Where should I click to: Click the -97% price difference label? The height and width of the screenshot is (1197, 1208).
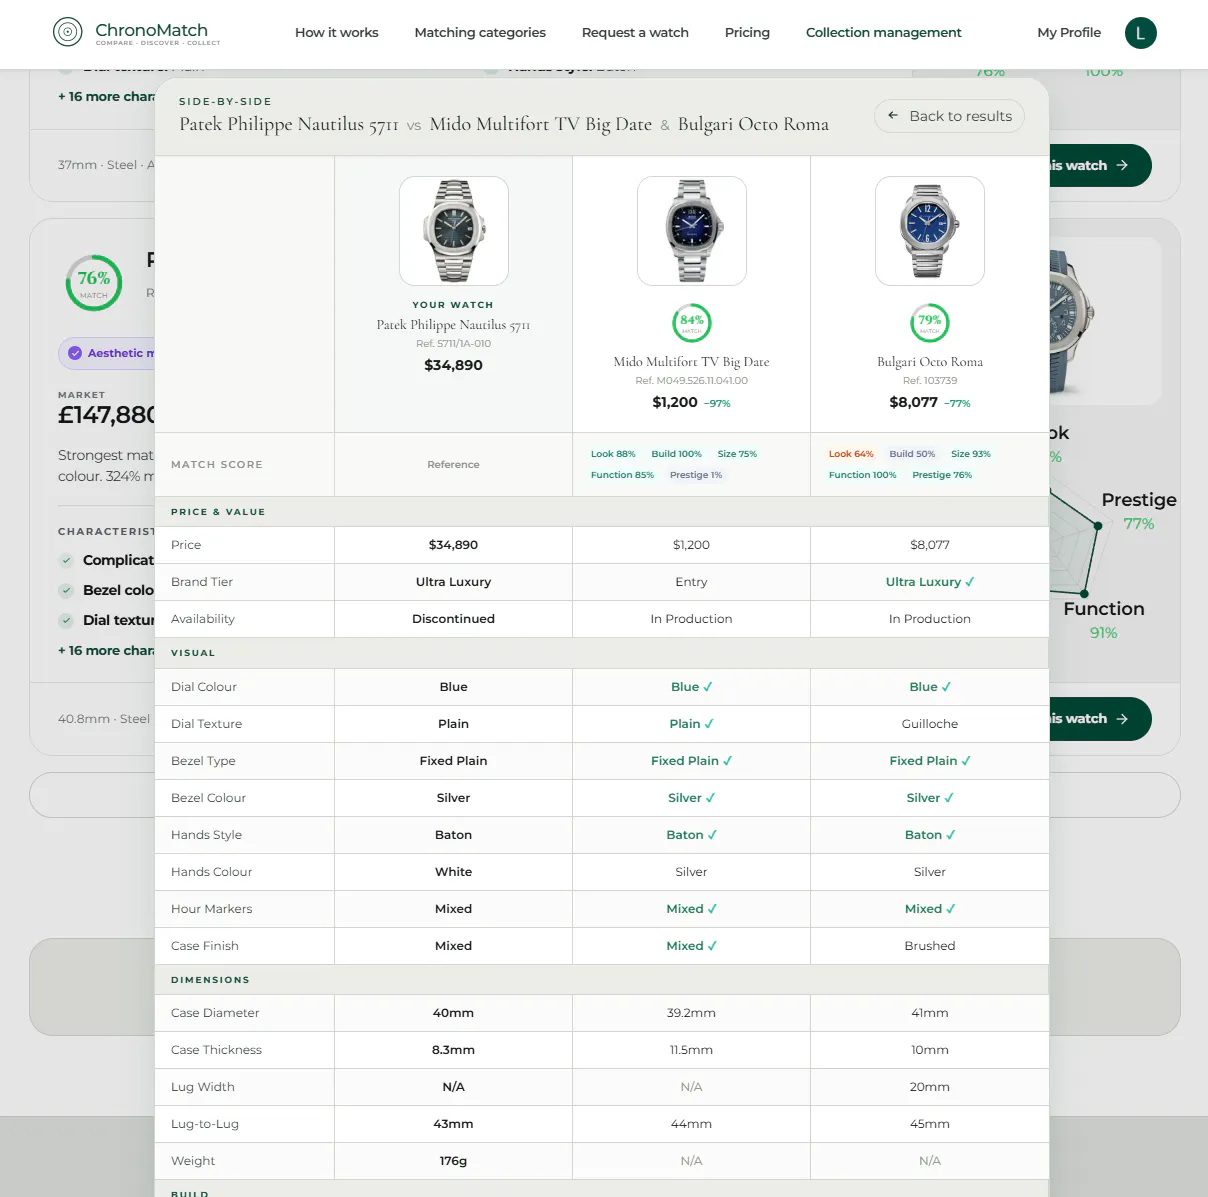[x=717, y=404]
